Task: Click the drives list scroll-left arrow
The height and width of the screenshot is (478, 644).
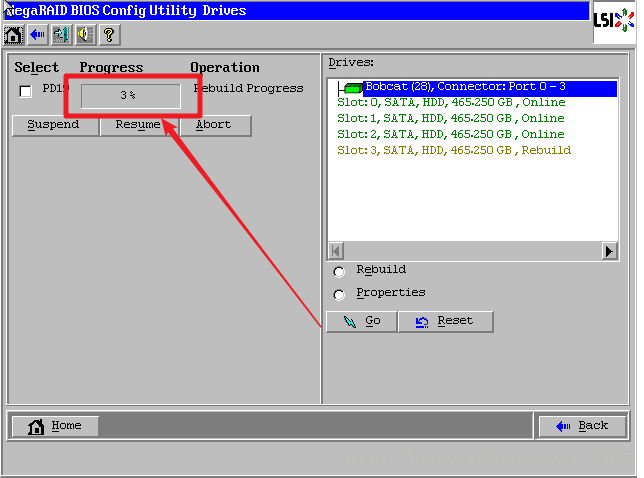Action: click(336, 251)
